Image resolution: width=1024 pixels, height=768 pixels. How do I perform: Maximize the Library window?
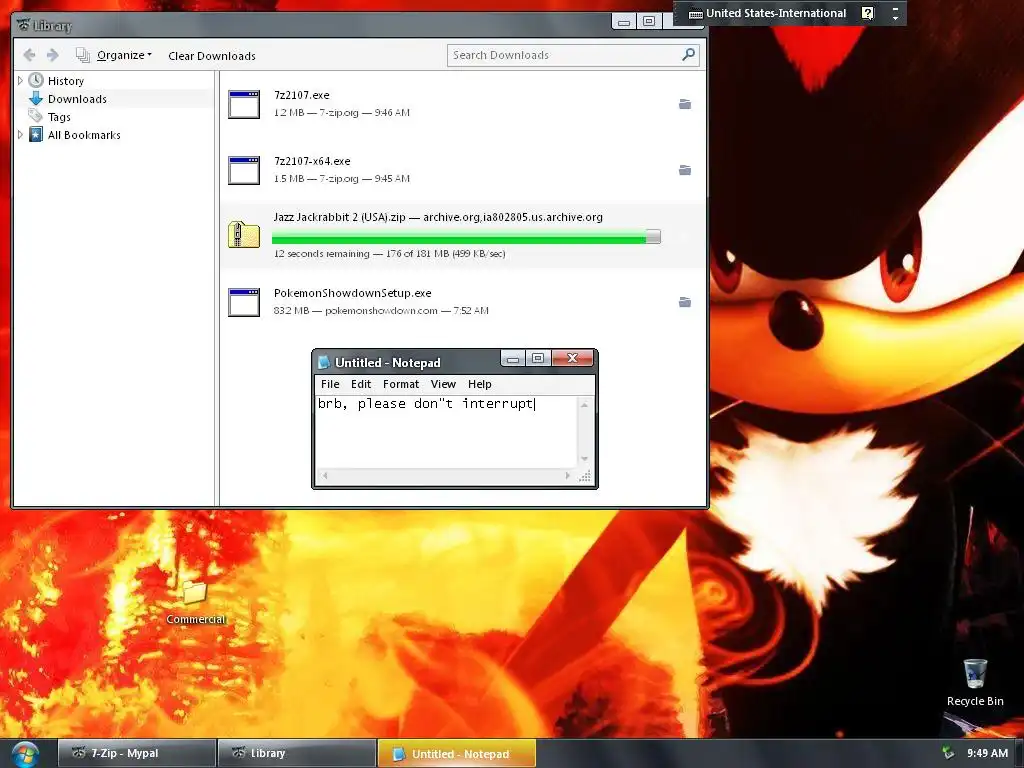[x=648, y=22]
